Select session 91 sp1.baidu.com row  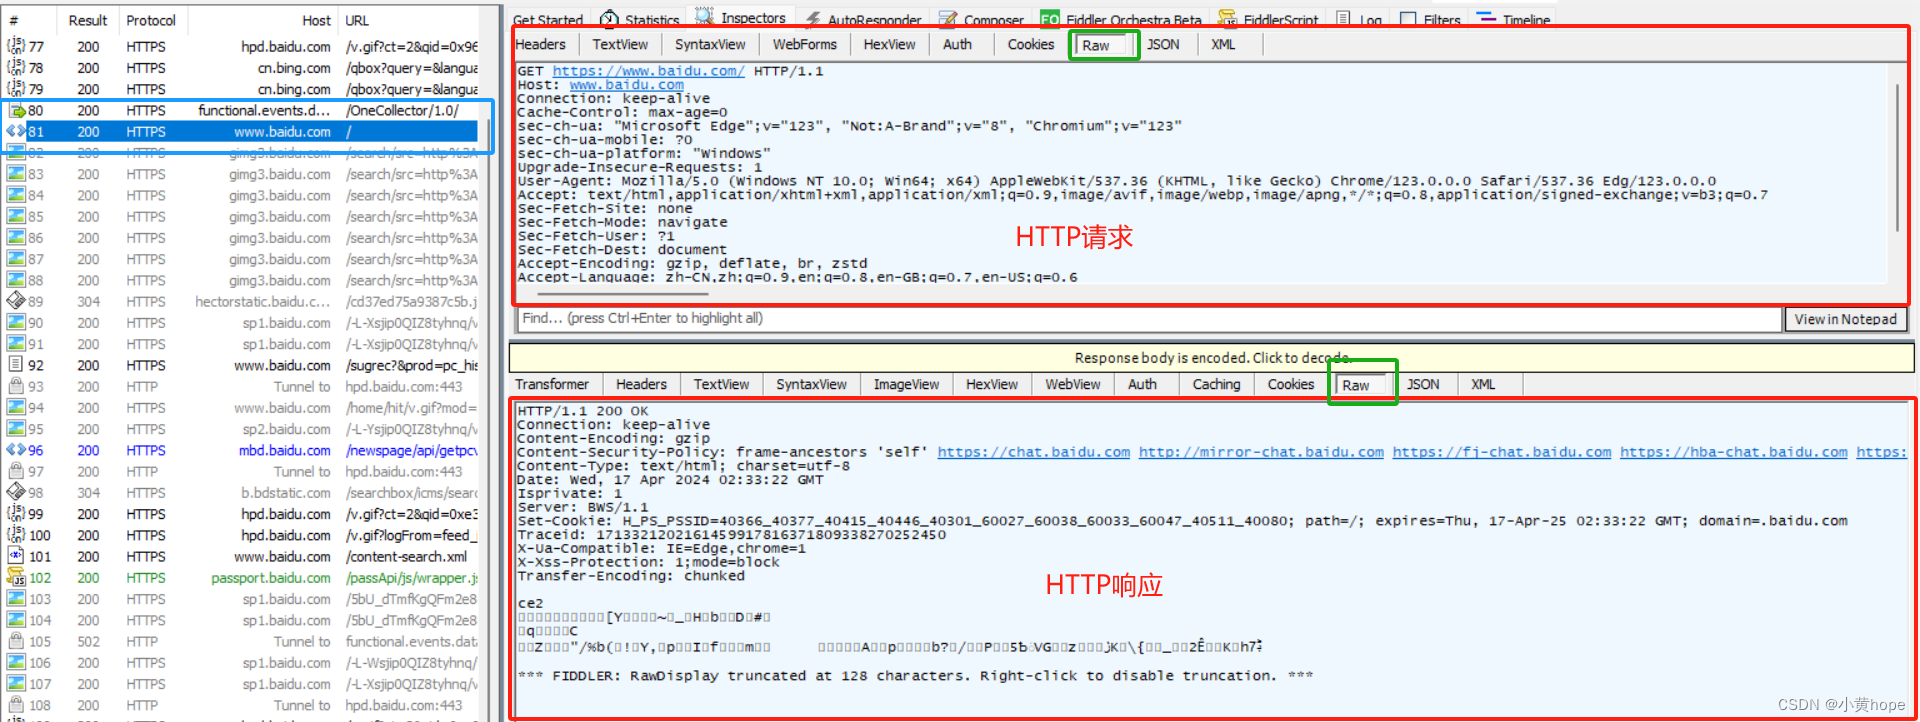click(242, 344)
